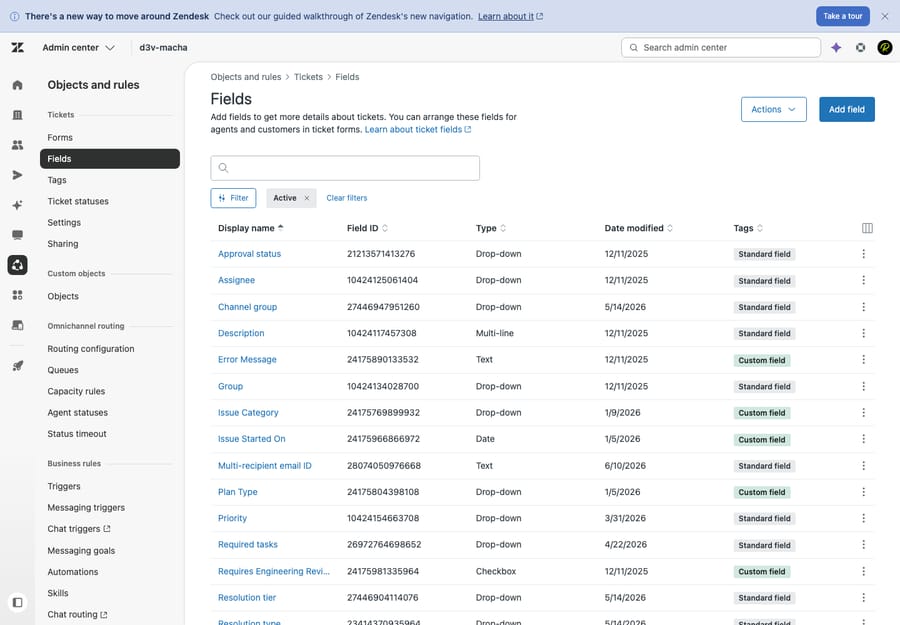The width and height of the screenshot is (900, 625).
Task: Open Learn about ticket fields link
Action: [418, 130]
